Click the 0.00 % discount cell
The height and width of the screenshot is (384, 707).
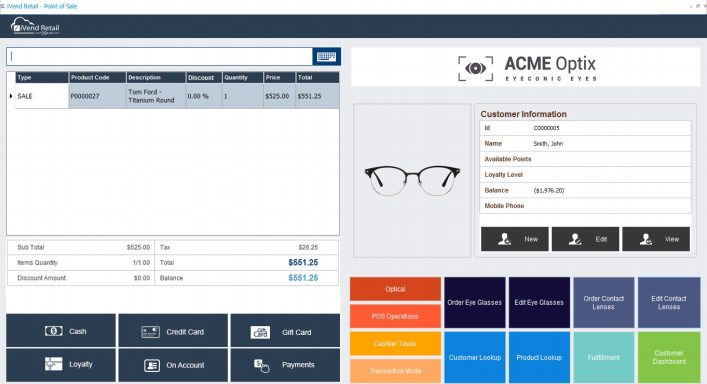(x=204, y=96)
